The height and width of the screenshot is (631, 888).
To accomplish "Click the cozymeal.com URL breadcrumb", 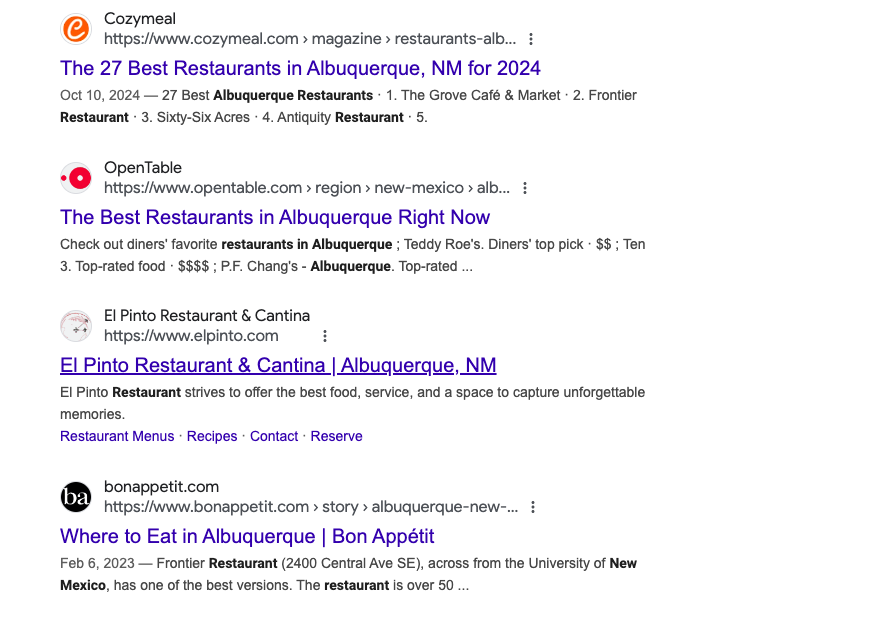I will pos(310,39).
